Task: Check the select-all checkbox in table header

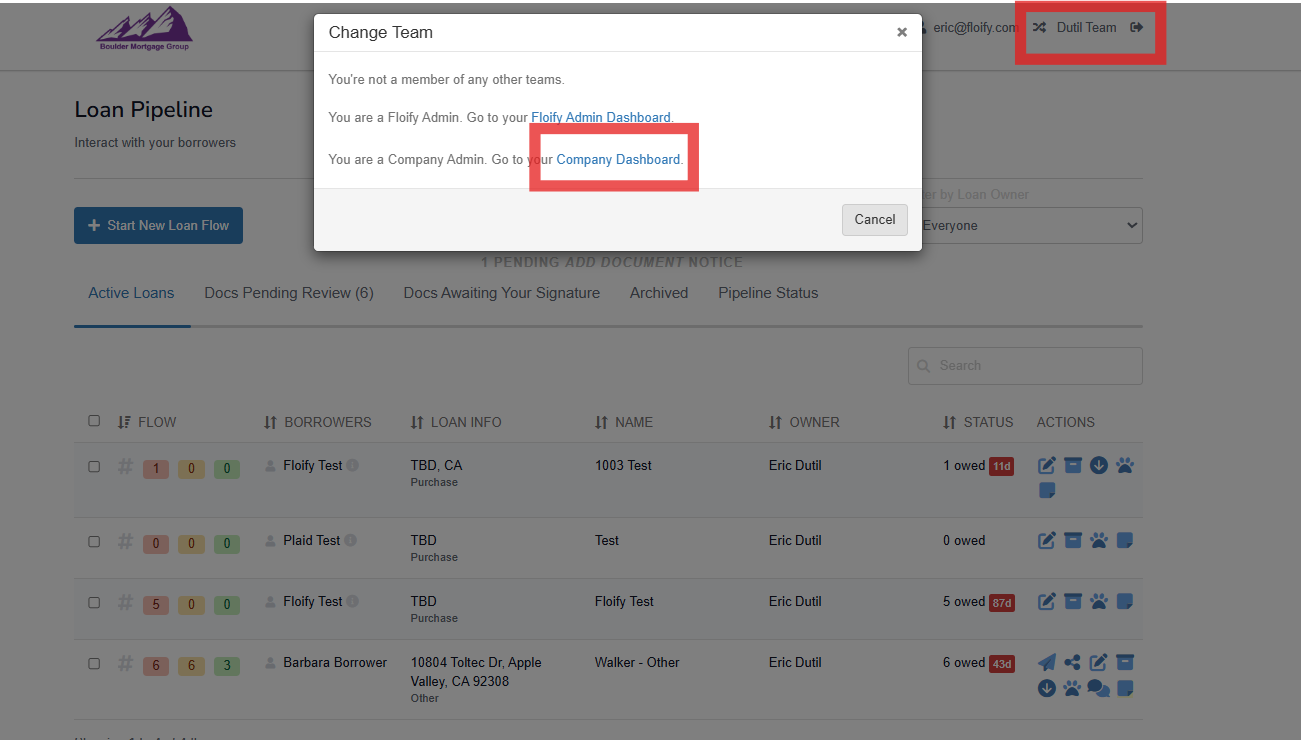Action: (94, 421)
